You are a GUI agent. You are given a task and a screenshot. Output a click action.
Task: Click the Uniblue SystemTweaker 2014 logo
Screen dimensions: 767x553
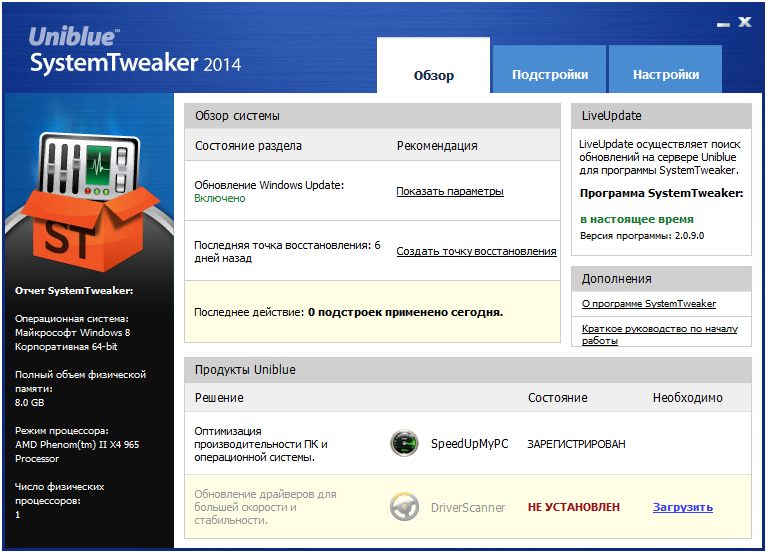pos(135,50)
